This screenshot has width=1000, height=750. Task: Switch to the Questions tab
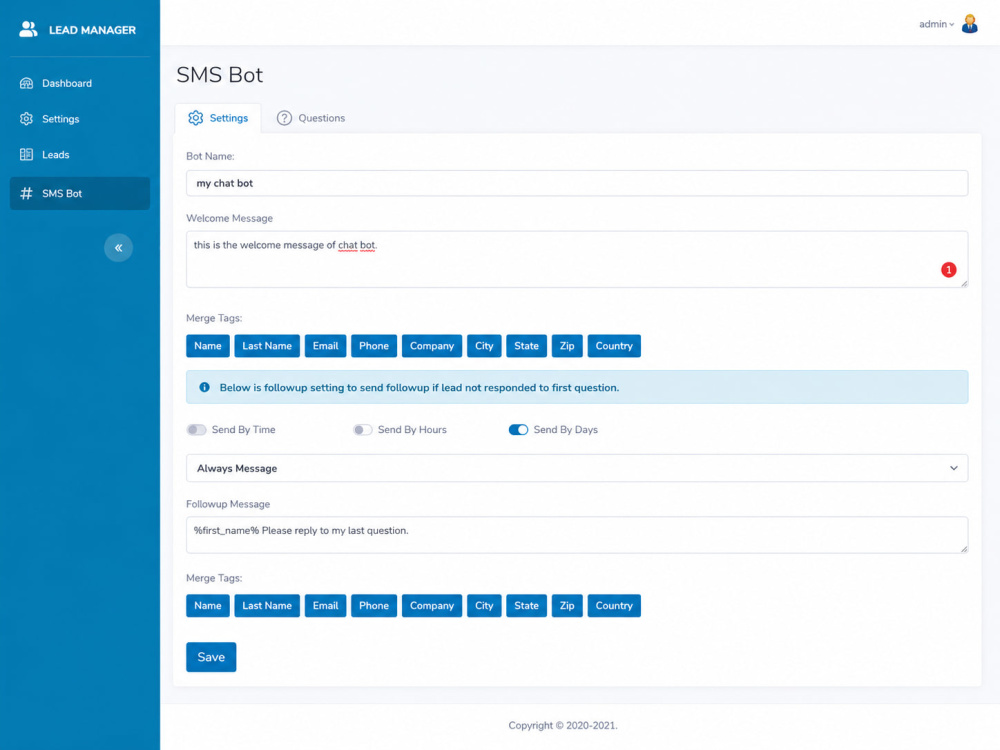point(311,118)
